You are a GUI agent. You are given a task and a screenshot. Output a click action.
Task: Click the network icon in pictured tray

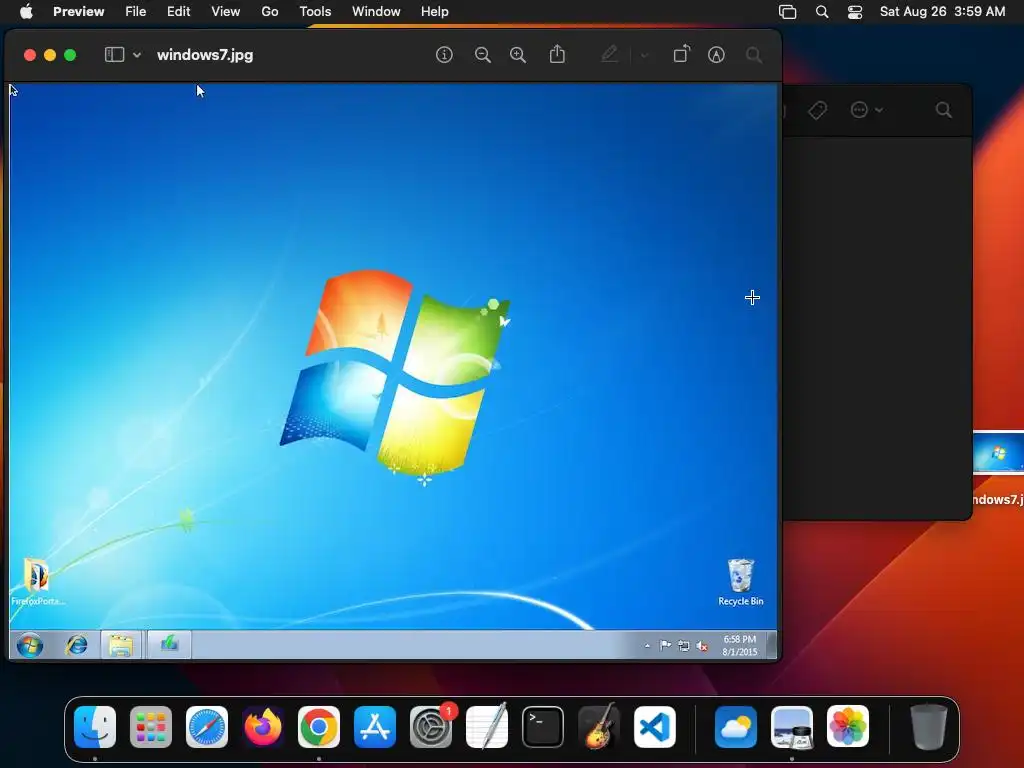tap(684, 646)
